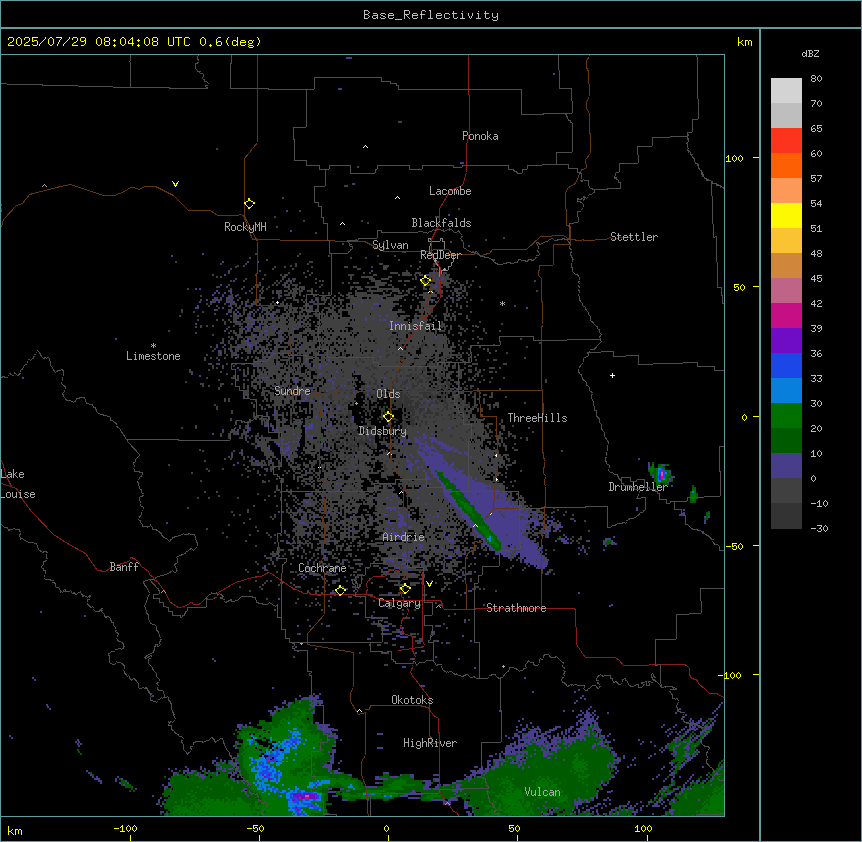Click the yellow diamond marker above RockyMH
The width and height of the screenshot is (862, 842).
pos(249,204)
